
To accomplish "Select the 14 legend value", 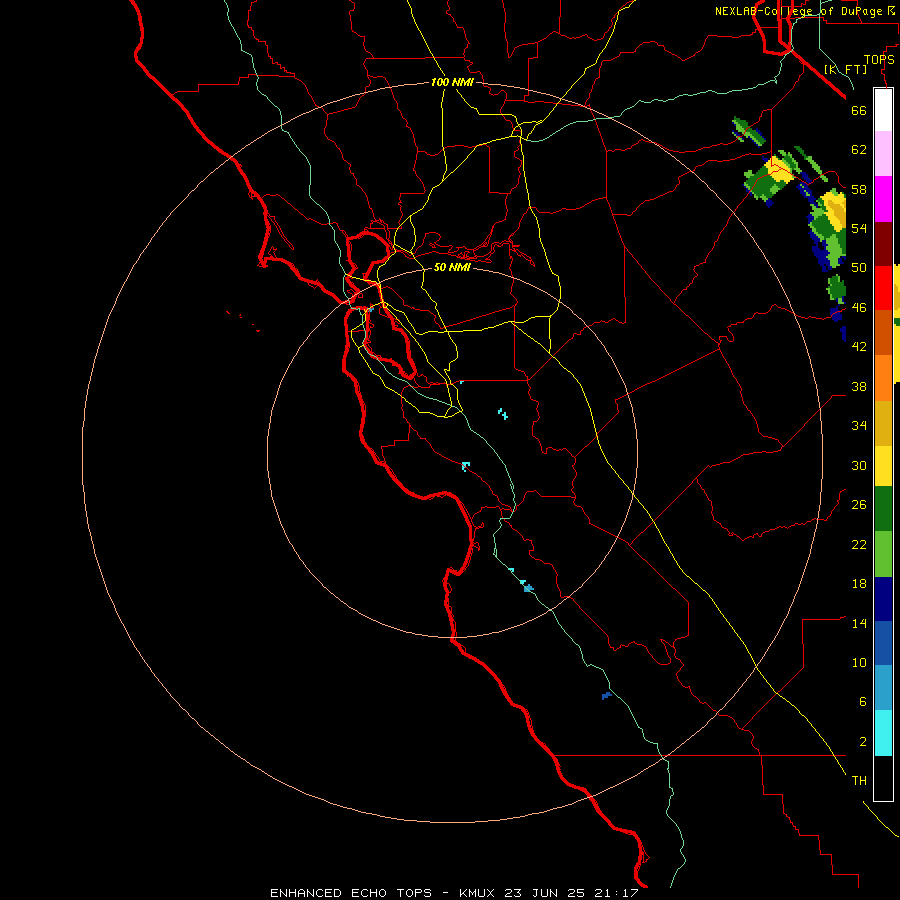I will click(859, 623).
